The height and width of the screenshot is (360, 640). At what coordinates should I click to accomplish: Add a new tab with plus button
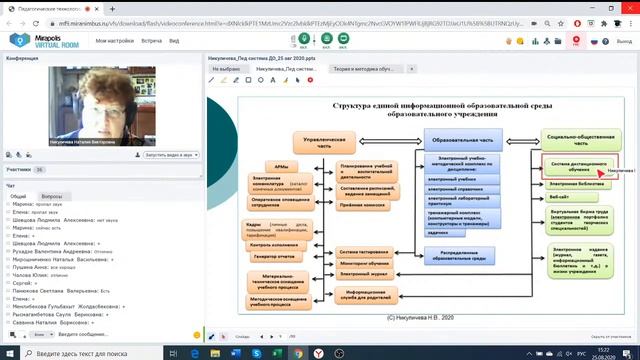point(411,69)
